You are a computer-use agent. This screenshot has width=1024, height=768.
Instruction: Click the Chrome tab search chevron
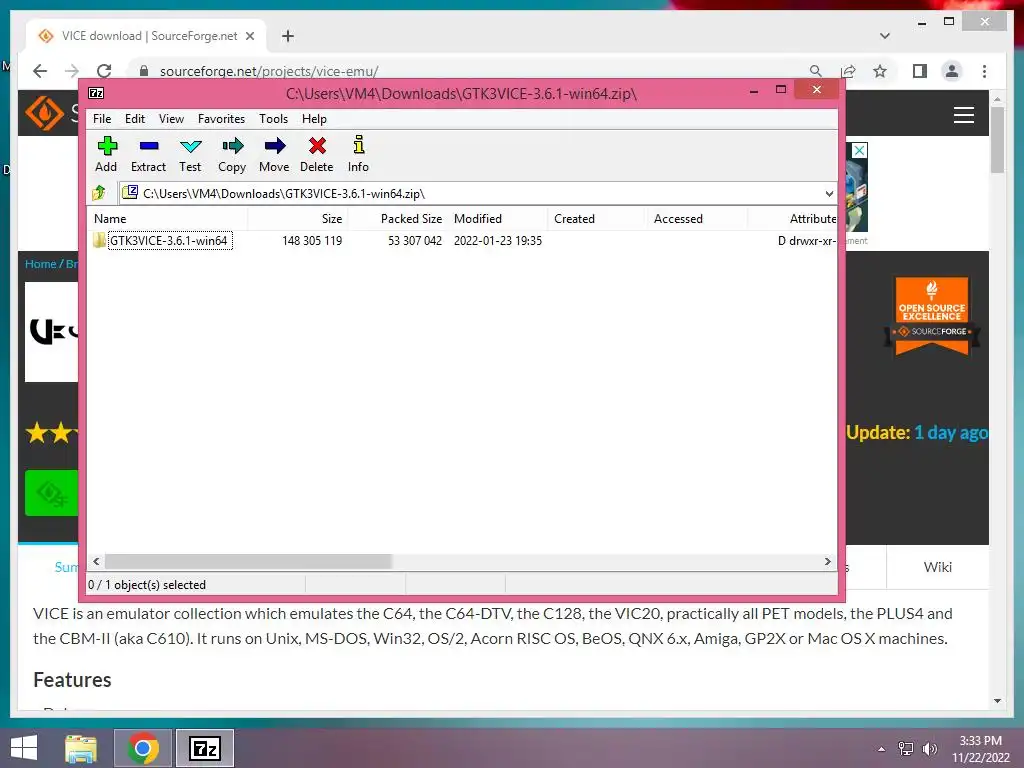coord(885,36)
